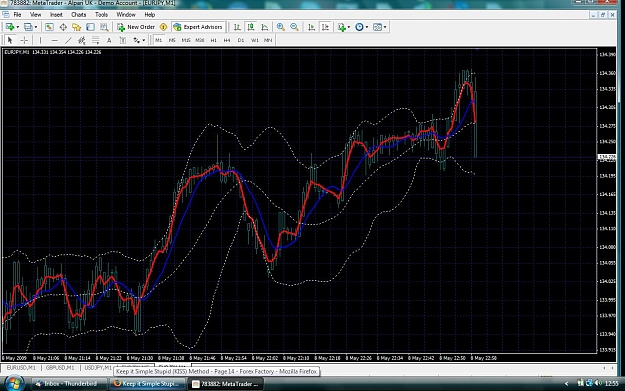Viewport: 625px width, 391px height.
Task: Click the volume icon in system tray
Action: (x=598, y=383)
